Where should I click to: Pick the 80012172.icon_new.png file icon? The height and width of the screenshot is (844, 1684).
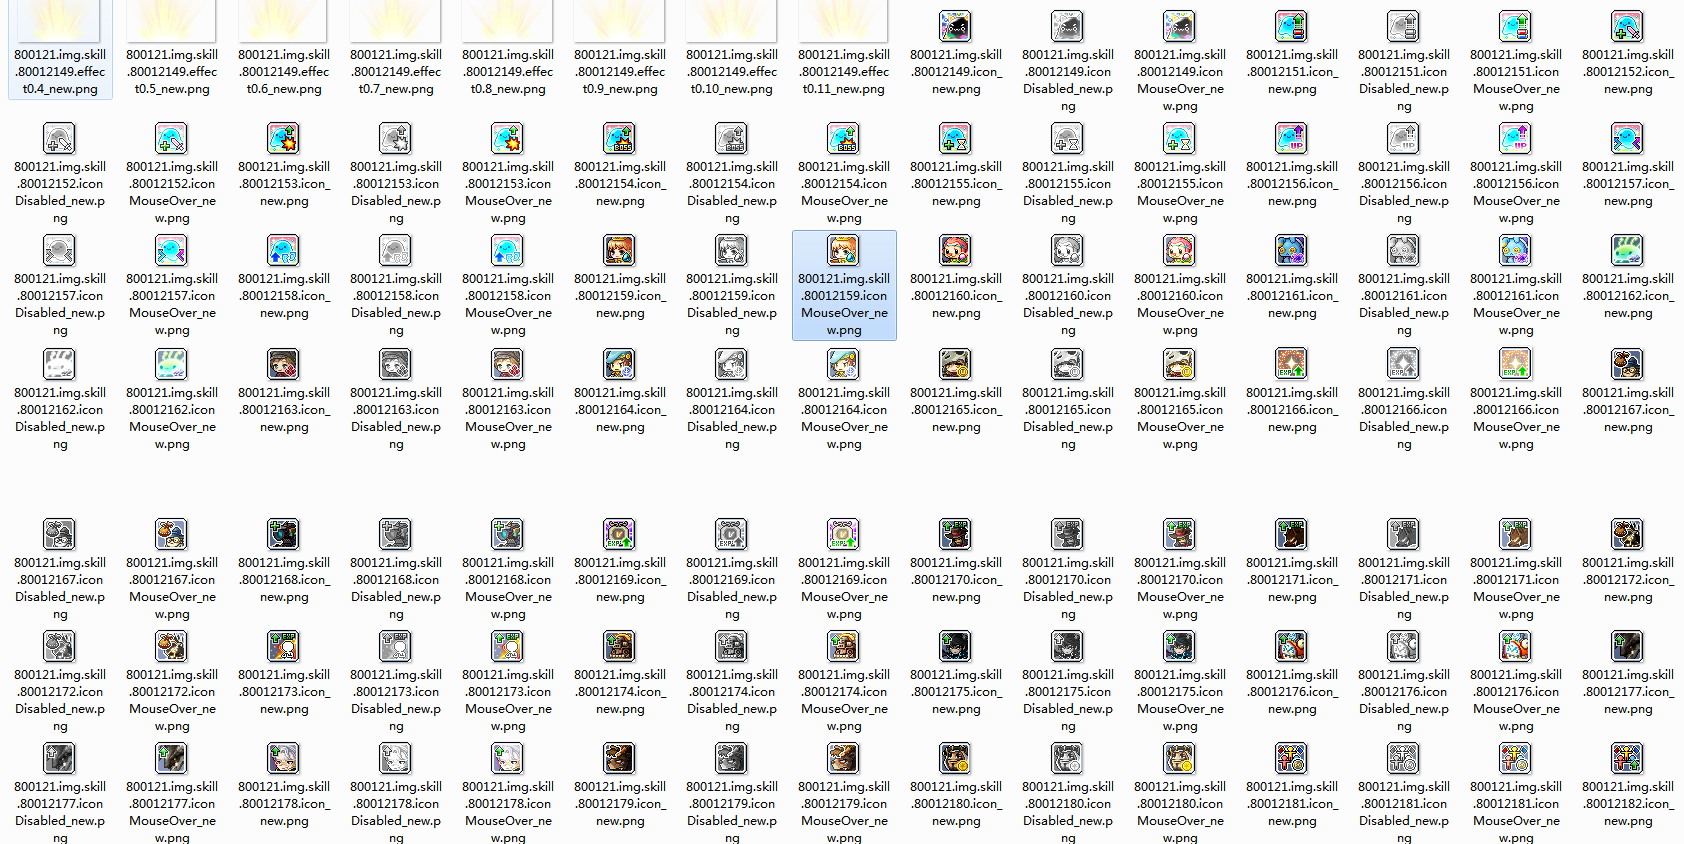[x=1628, y=534]
